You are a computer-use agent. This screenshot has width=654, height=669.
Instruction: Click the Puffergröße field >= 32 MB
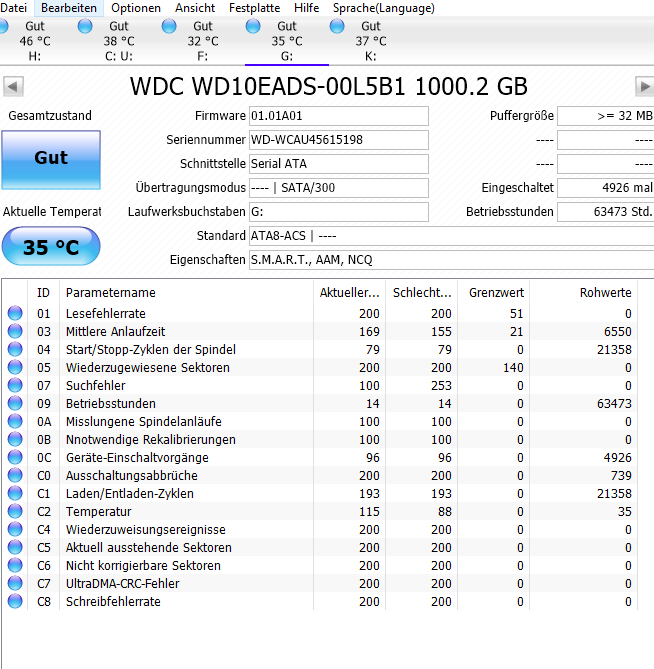tap(606, 116)
